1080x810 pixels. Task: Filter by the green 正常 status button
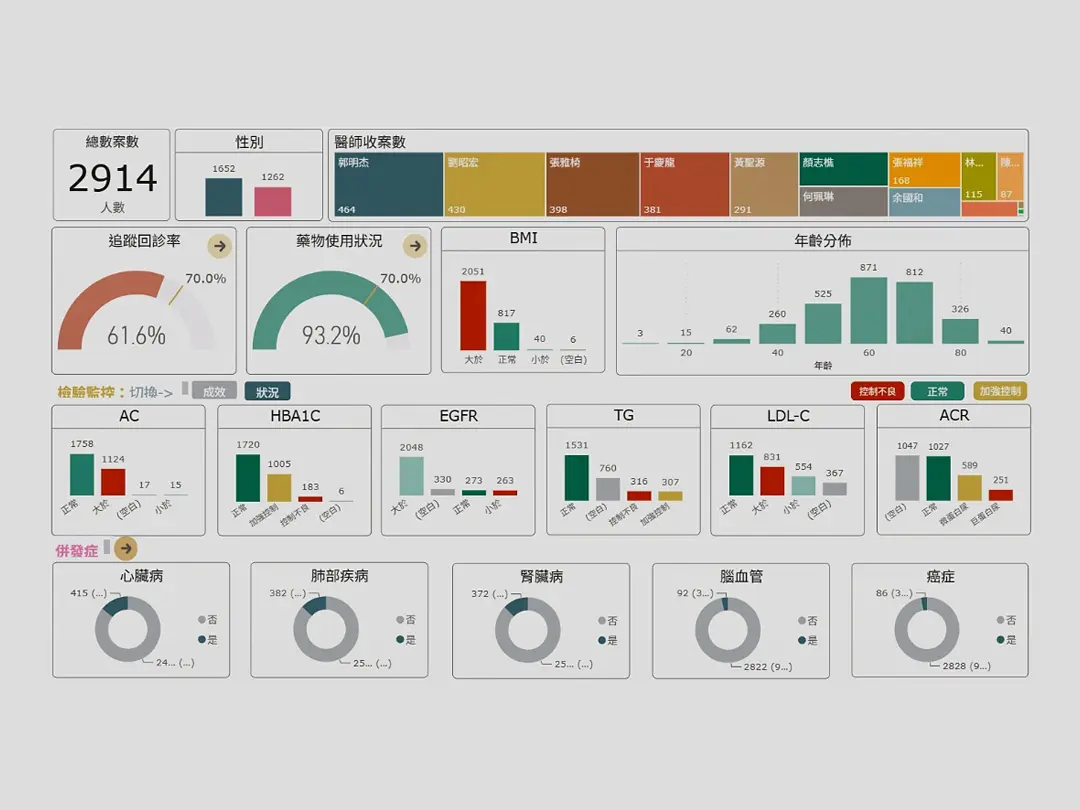pos(937,391)
